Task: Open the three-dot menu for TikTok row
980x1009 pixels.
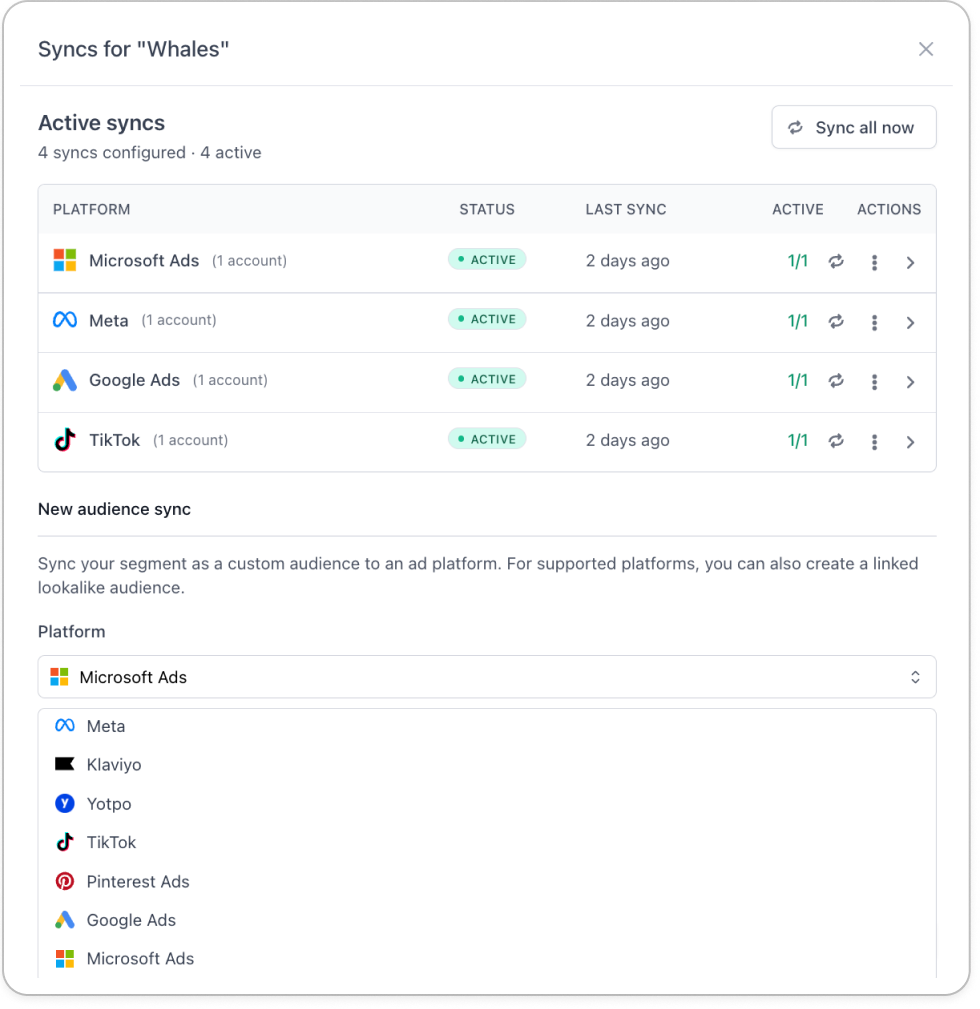Action: (874, 441)
